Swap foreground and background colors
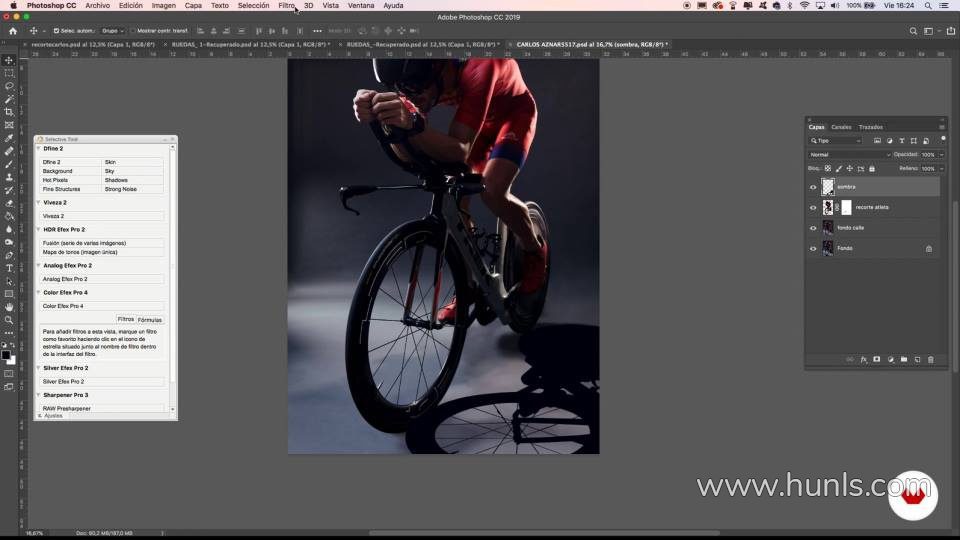960x540 pixels. 13,346
